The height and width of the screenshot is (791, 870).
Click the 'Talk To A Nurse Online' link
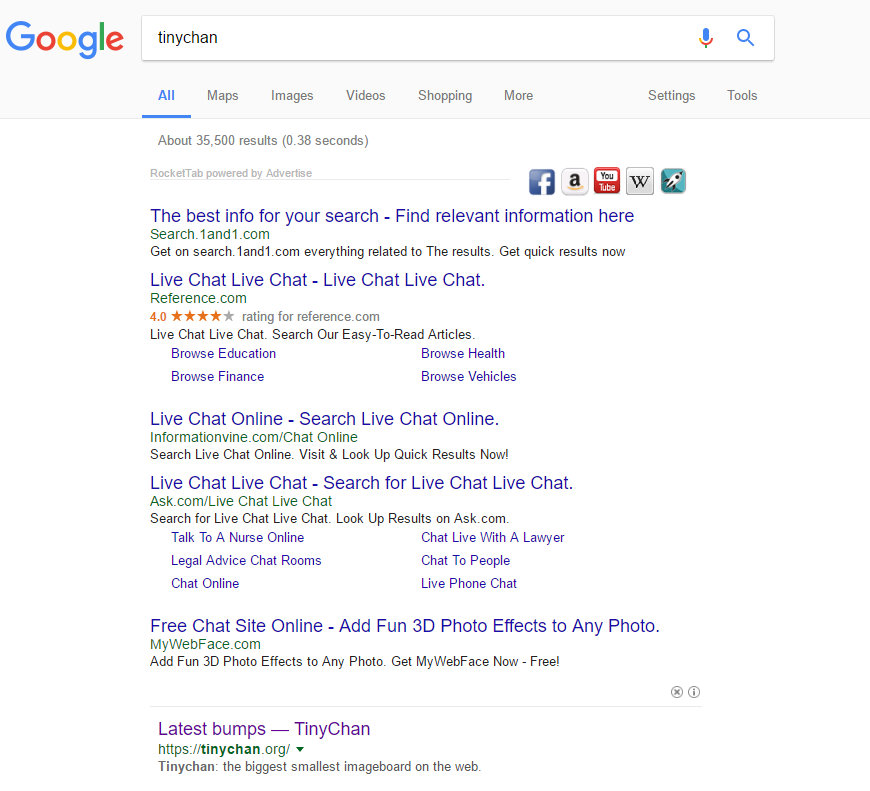pos(237,538)
